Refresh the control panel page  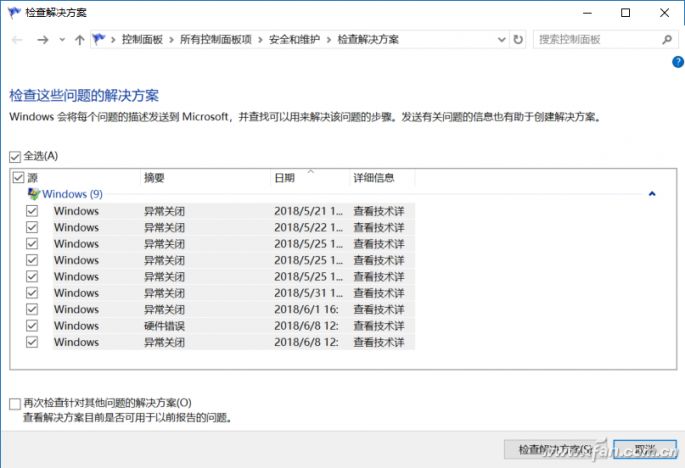[518, 40]
